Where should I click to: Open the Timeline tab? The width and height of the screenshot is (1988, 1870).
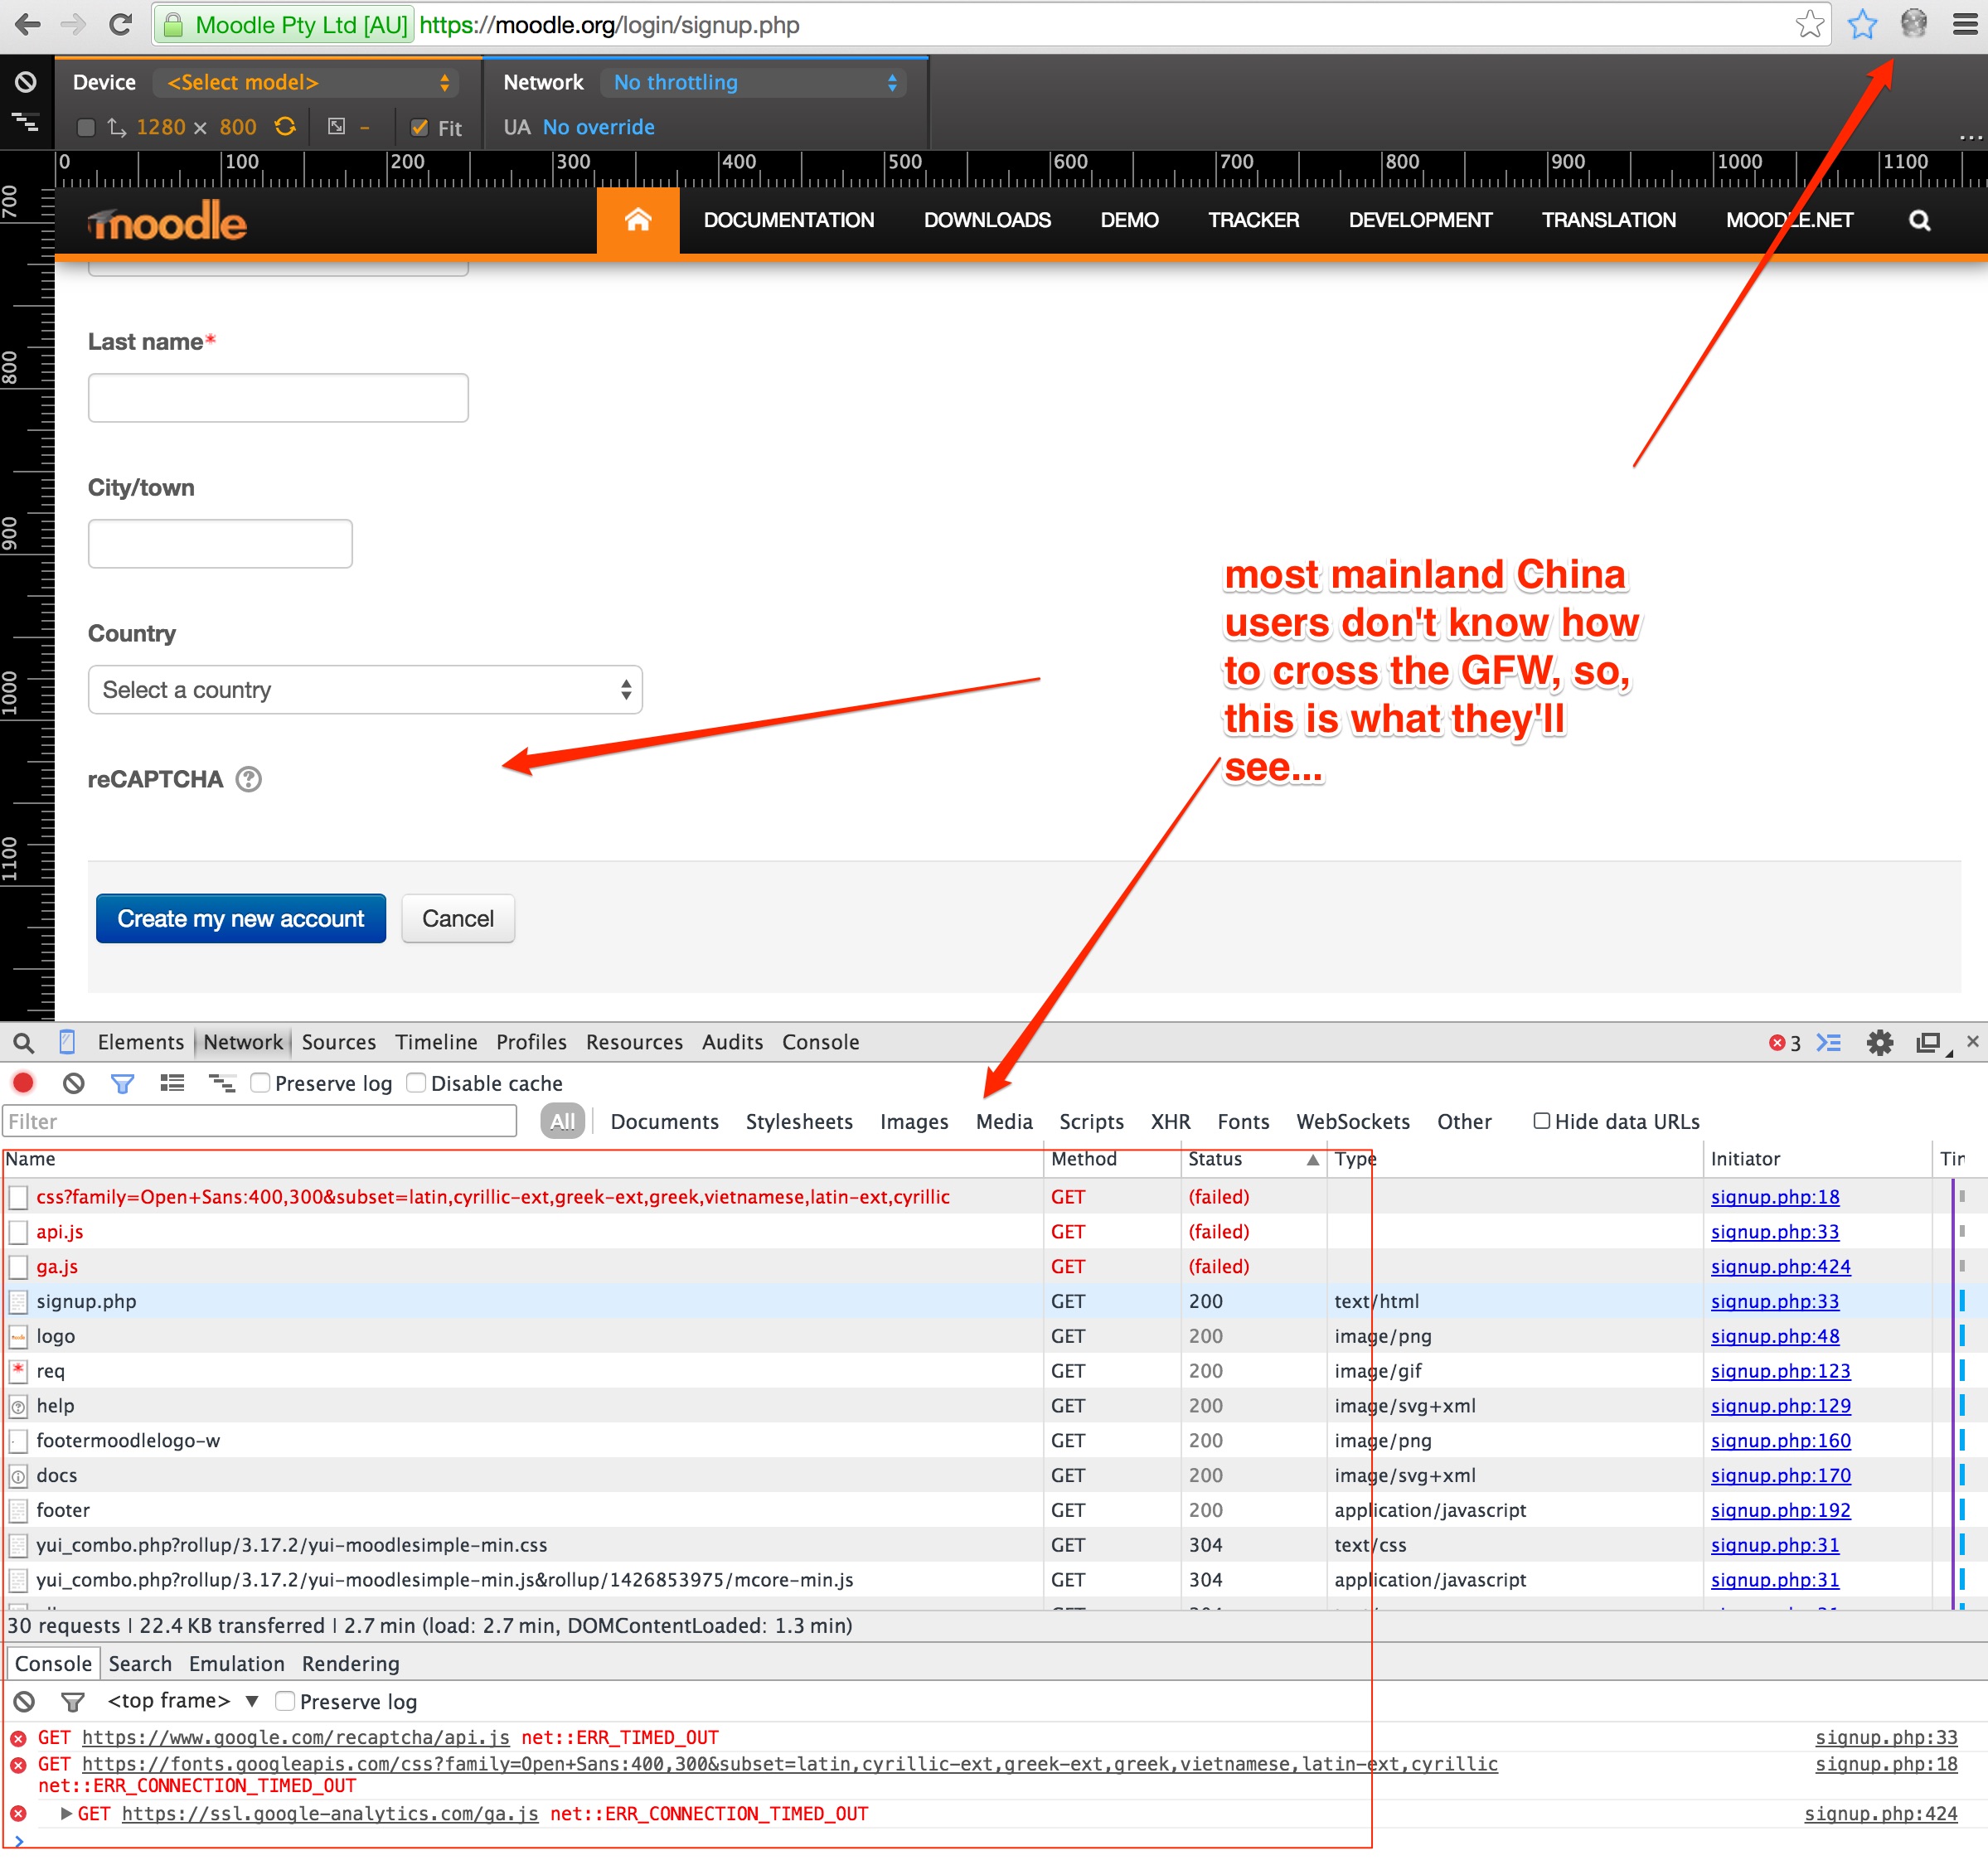(436, 1042)
